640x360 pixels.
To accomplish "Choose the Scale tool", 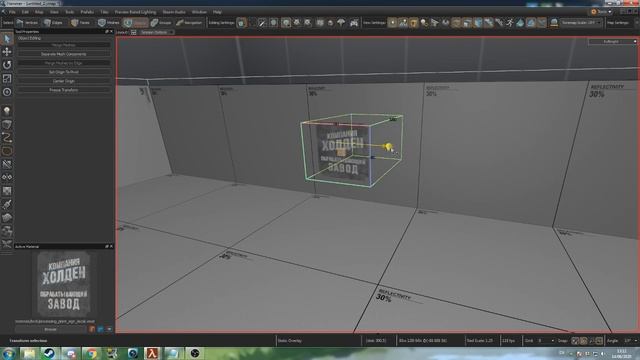I will 7,78.
